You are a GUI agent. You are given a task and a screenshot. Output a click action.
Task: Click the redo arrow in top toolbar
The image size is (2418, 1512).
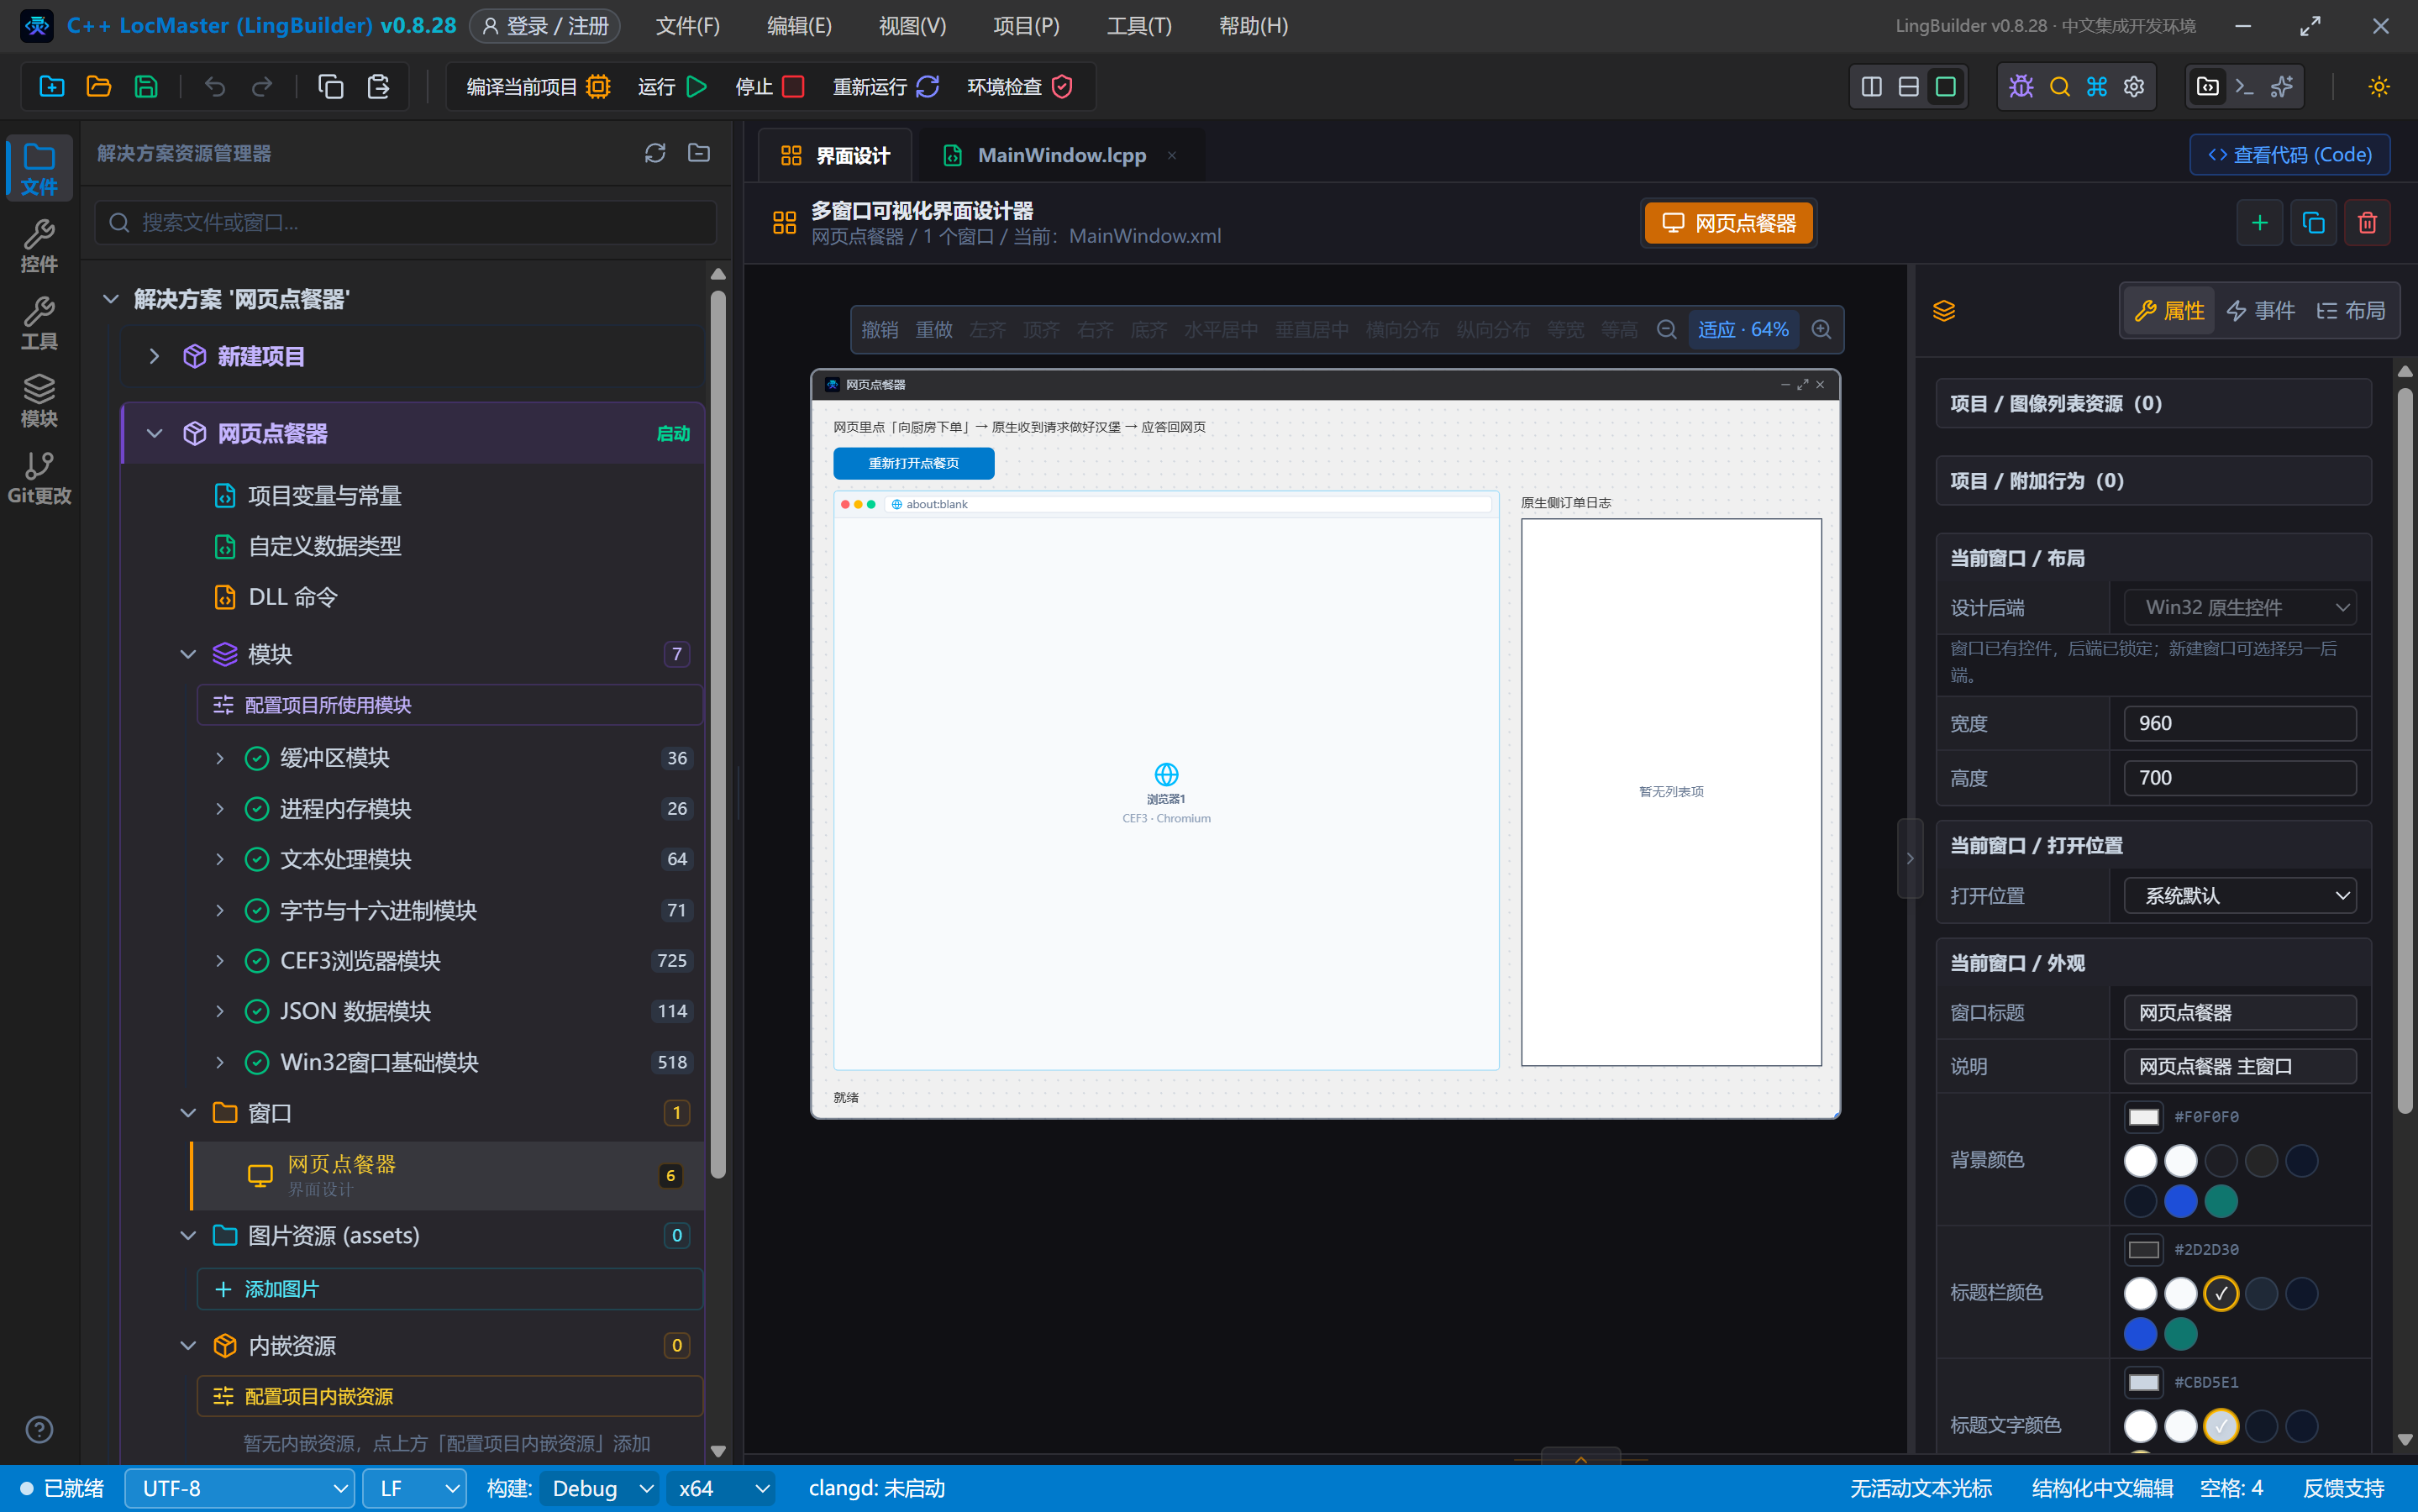point(262,87)
